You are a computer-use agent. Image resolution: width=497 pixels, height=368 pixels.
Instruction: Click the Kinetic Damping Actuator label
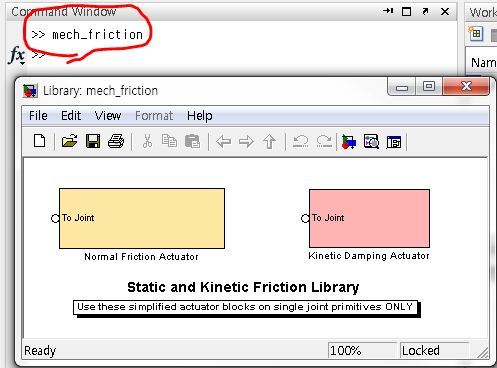tap(369, 256)
